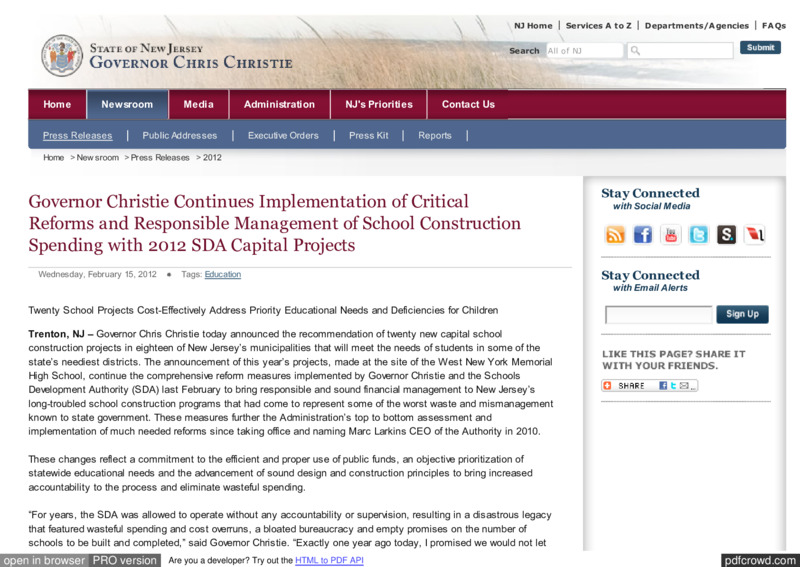Open the YouTube social icon
The width and height of the screenshot is (800, 567).
click(x=670, y=235)
